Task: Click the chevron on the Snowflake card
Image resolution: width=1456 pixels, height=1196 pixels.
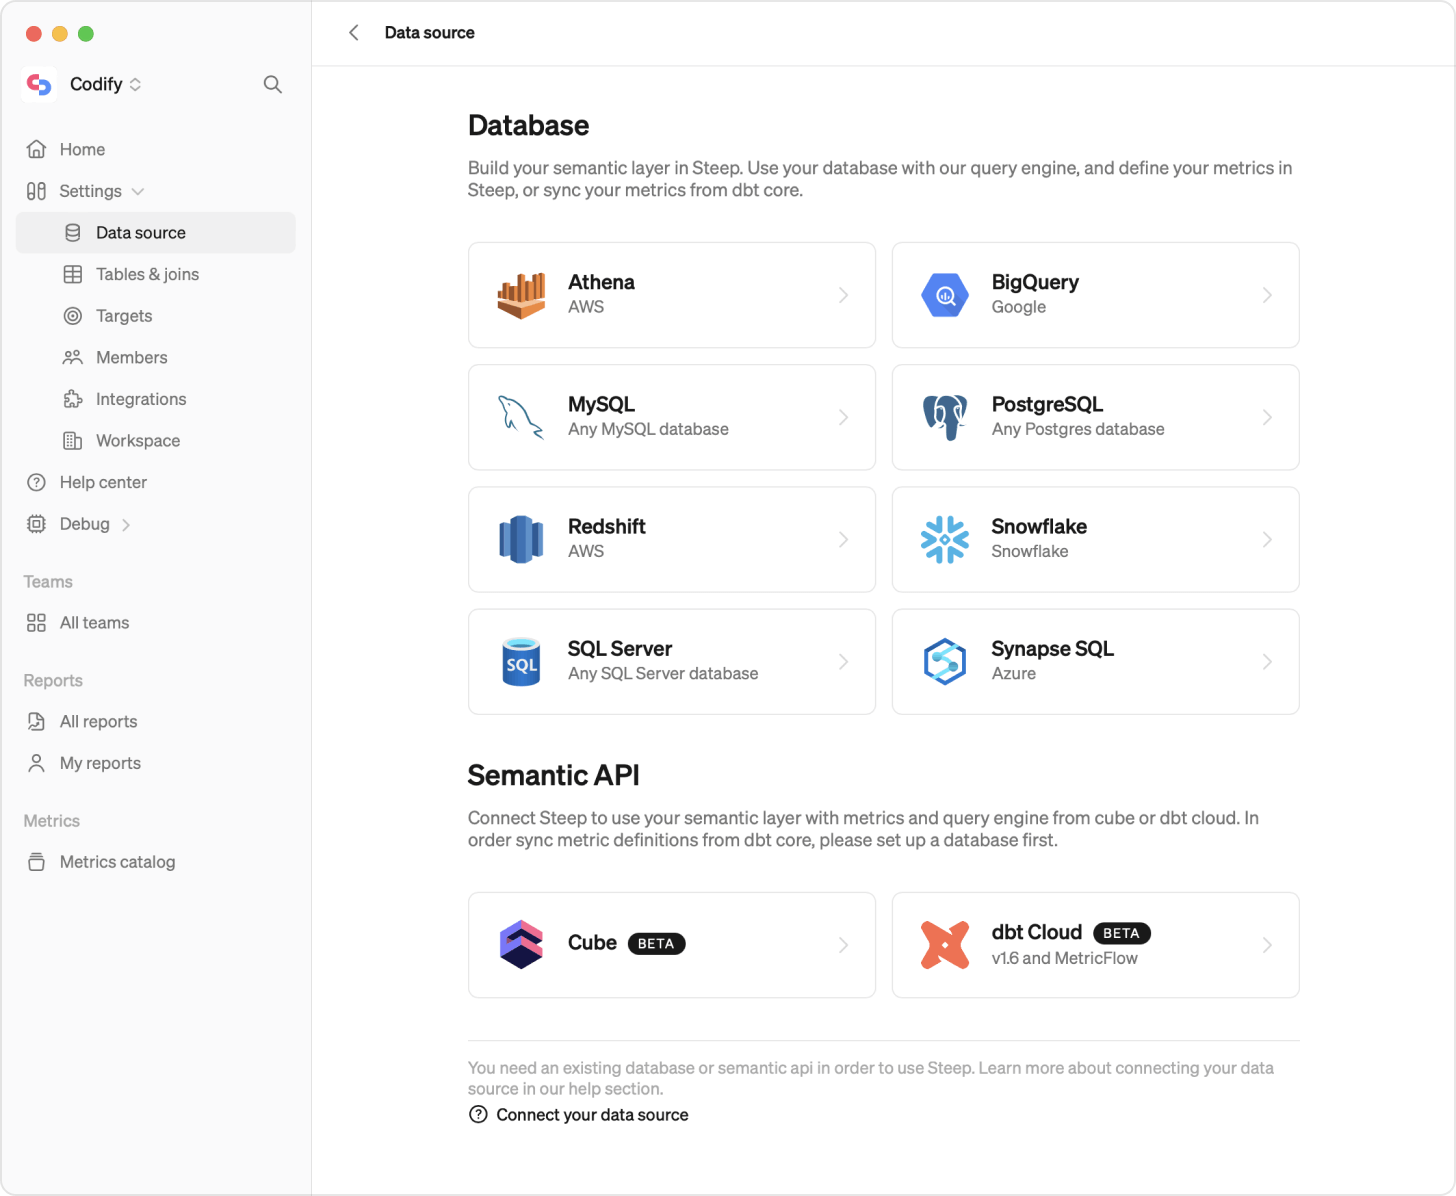Action: coord(1267,540)
